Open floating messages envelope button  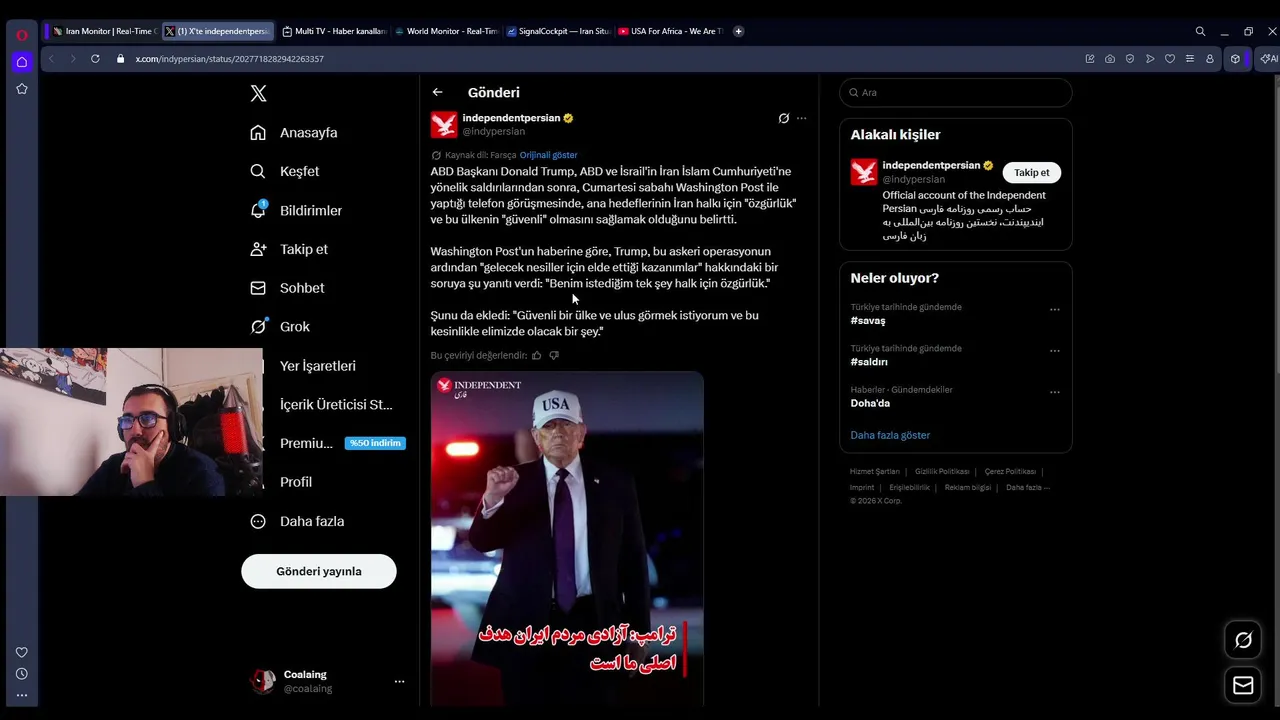coord(1243,685)
